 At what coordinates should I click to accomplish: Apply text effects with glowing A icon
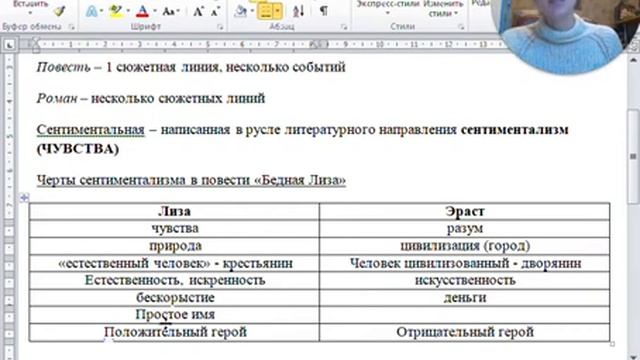(91, 11)
